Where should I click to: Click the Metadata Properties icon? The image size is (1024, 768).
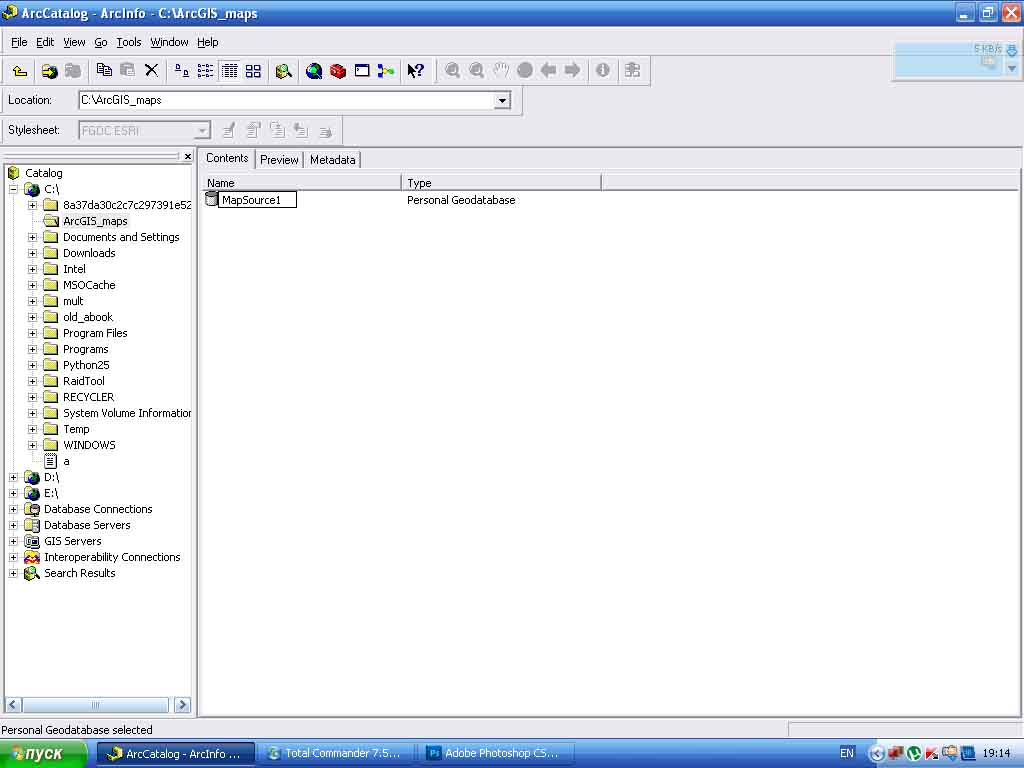click(x=253, y=131)
